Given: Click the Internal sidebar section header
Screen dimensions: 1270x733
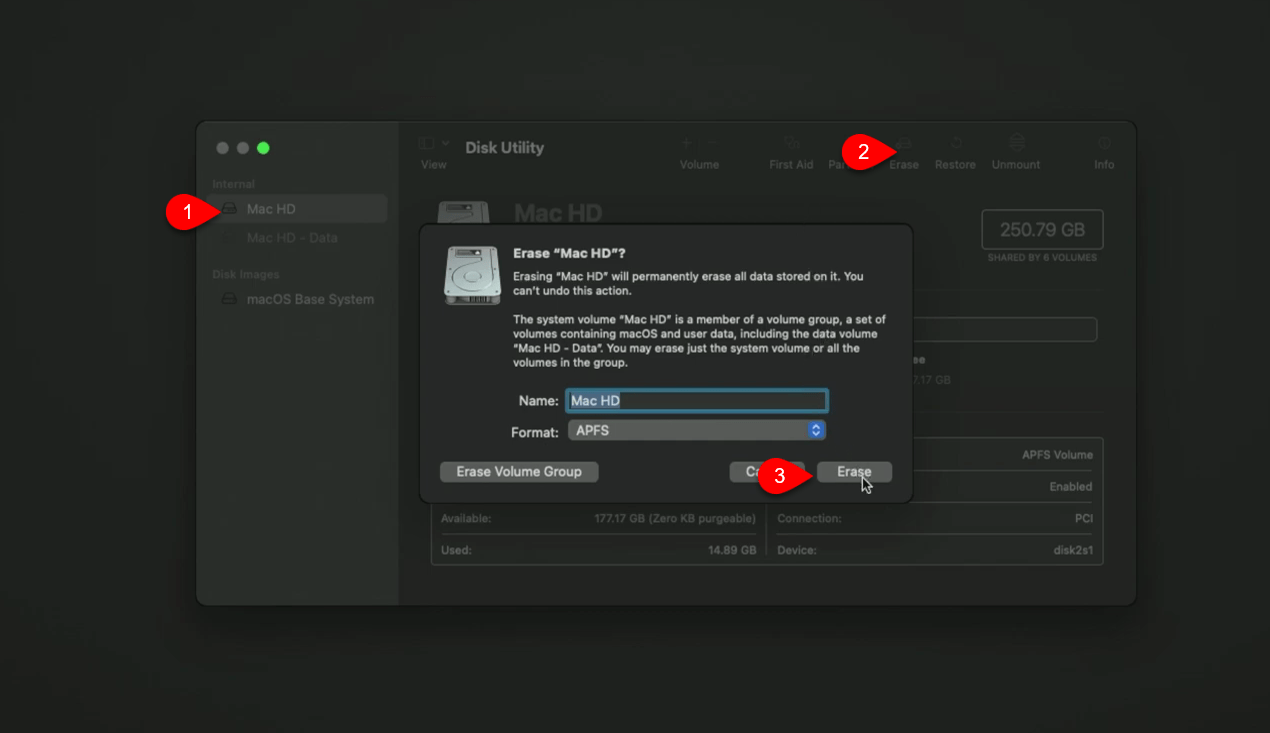Looking at the screenshot, I should (x=234, y=184).
